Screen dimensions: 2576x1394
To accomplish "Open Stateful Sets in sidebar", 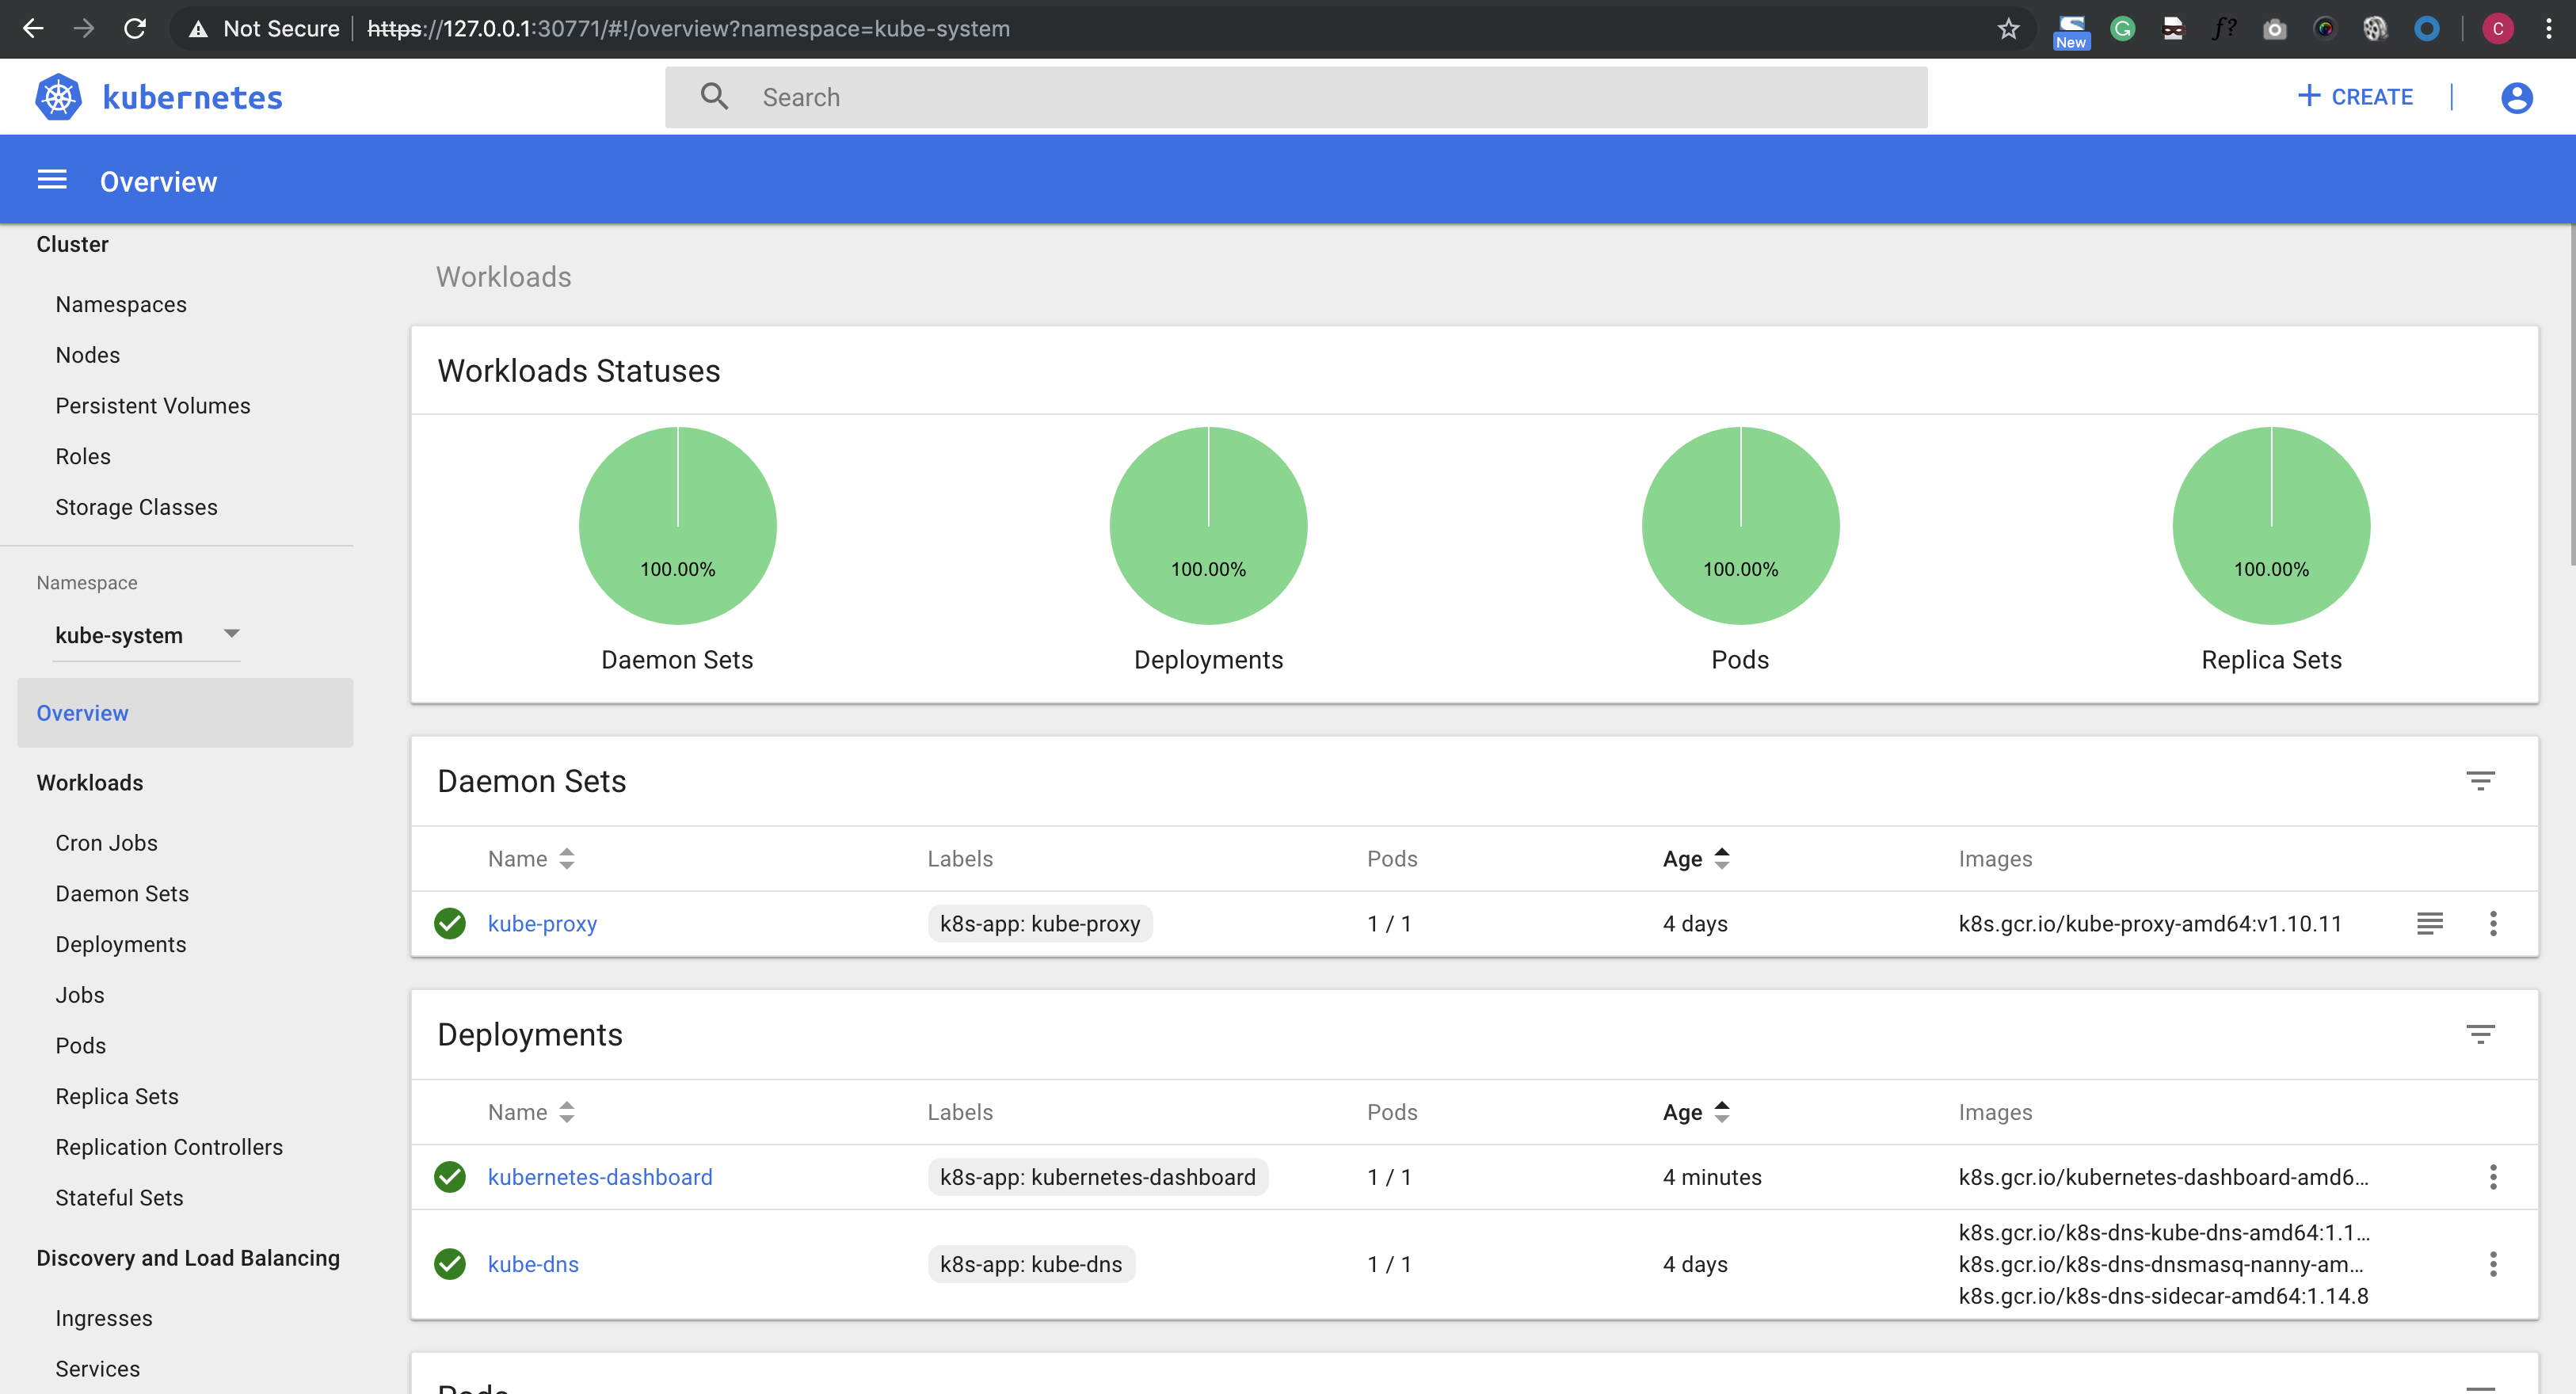I will coord(120,1198).
